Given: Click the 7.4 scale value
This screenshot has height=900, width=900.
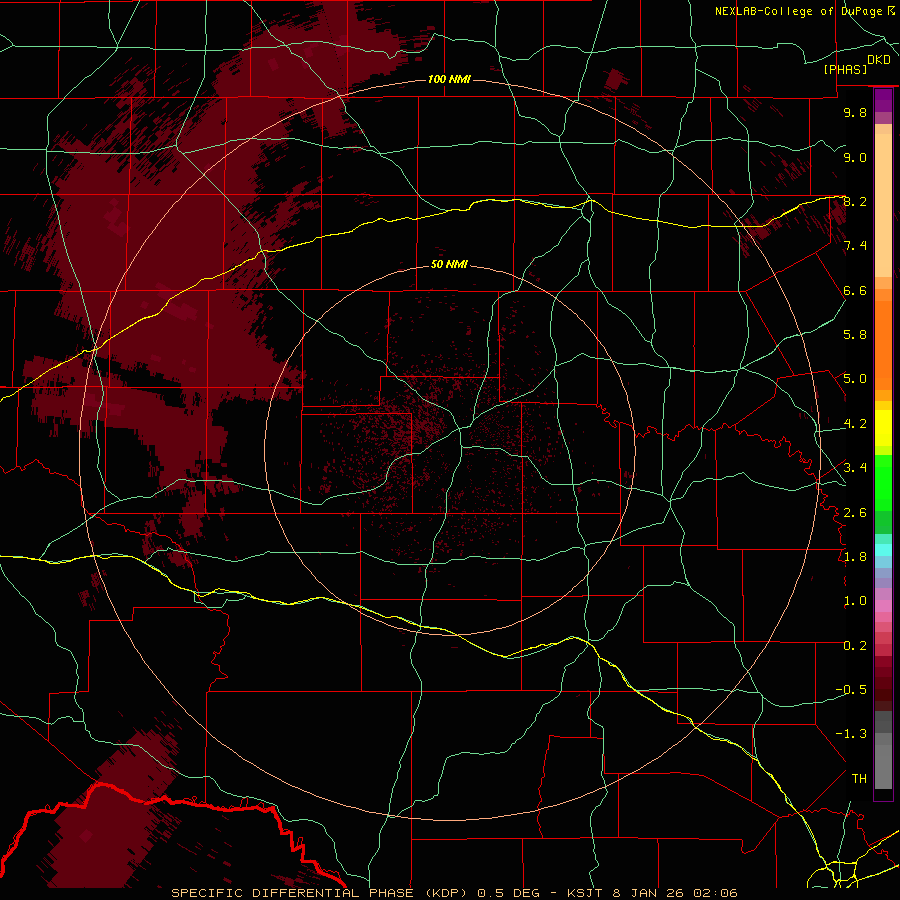Looking at the screenshot, I should [855, 246].
